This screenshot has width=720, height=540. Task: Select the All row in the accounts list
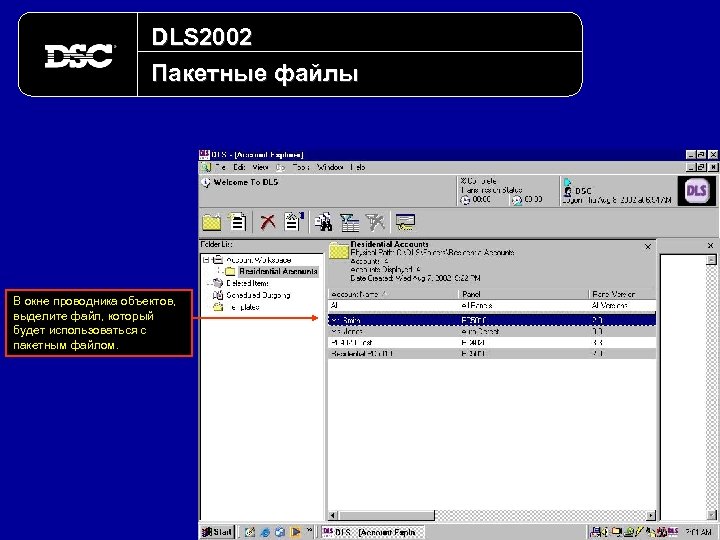click(x=492, y=305)
